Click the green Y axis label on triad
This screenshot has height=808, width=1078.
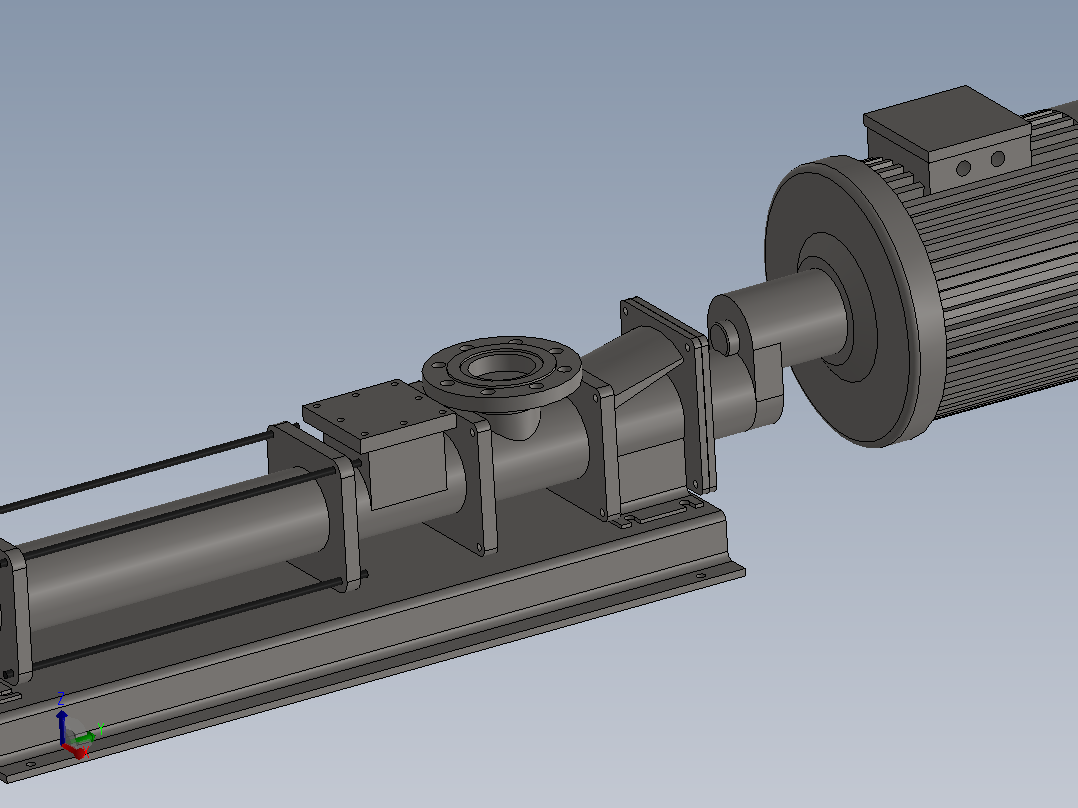tap(100, 729)
